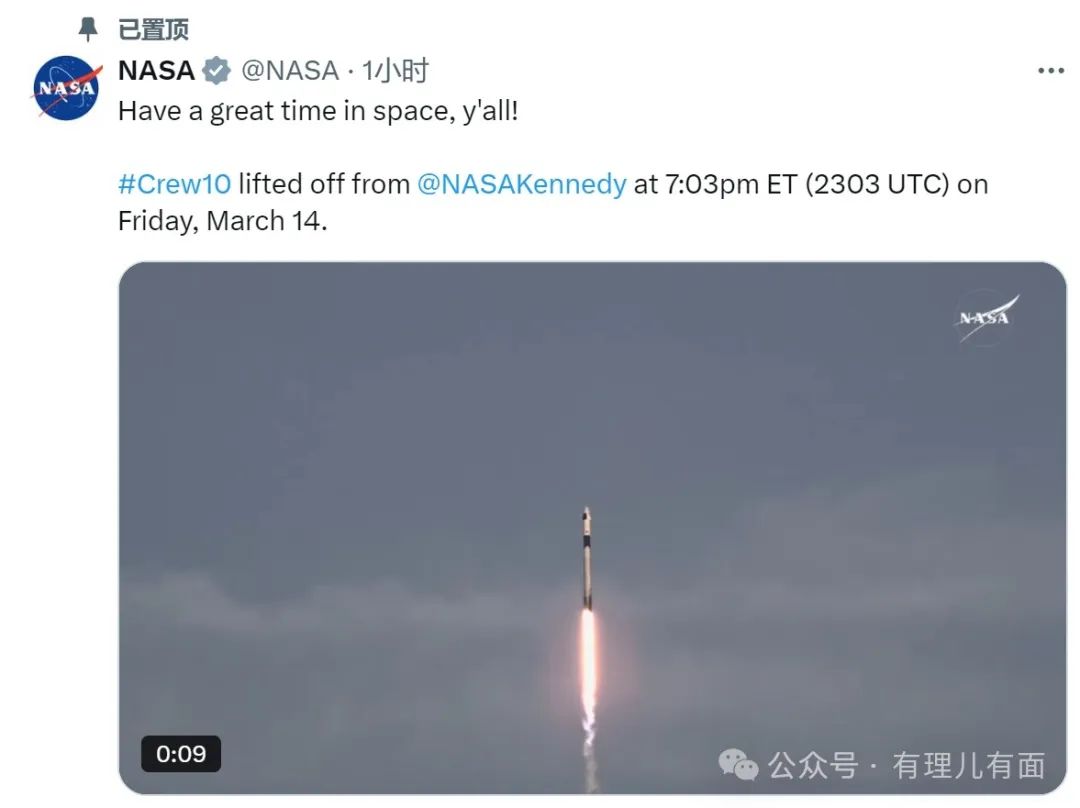Open the @NASAKennedy mention
The image size is (1080, 808).
tap(521, 184)
